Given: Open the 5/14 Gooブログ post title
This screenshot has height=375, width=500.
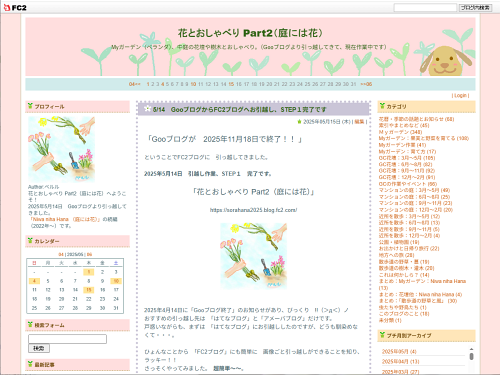Looking at the screenshot, I should point(239,109).
